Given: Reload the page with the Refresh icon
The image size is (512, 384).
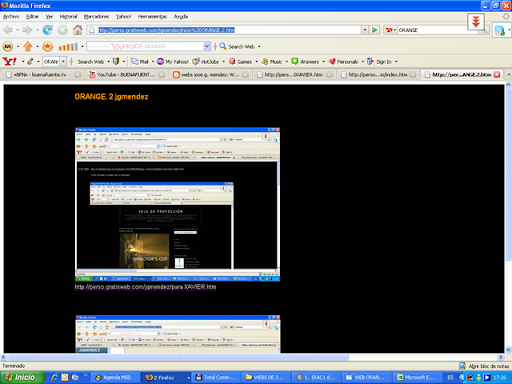Looking at the screenshot, I should click(x=48, y=30).
